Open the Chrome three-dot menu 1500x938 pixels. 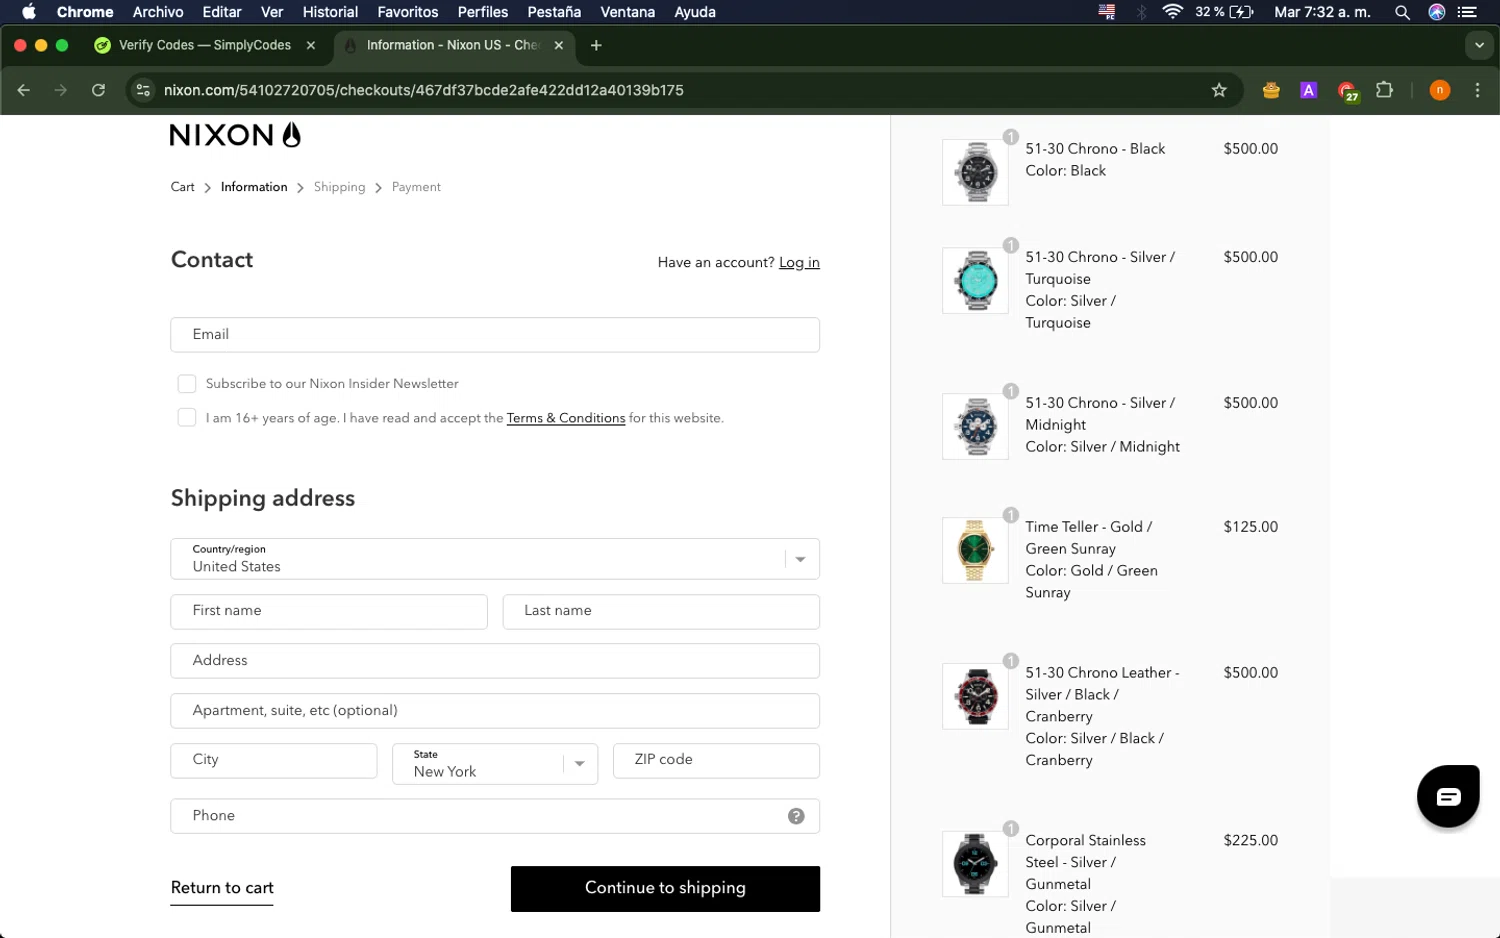[x=1477, y=90]
